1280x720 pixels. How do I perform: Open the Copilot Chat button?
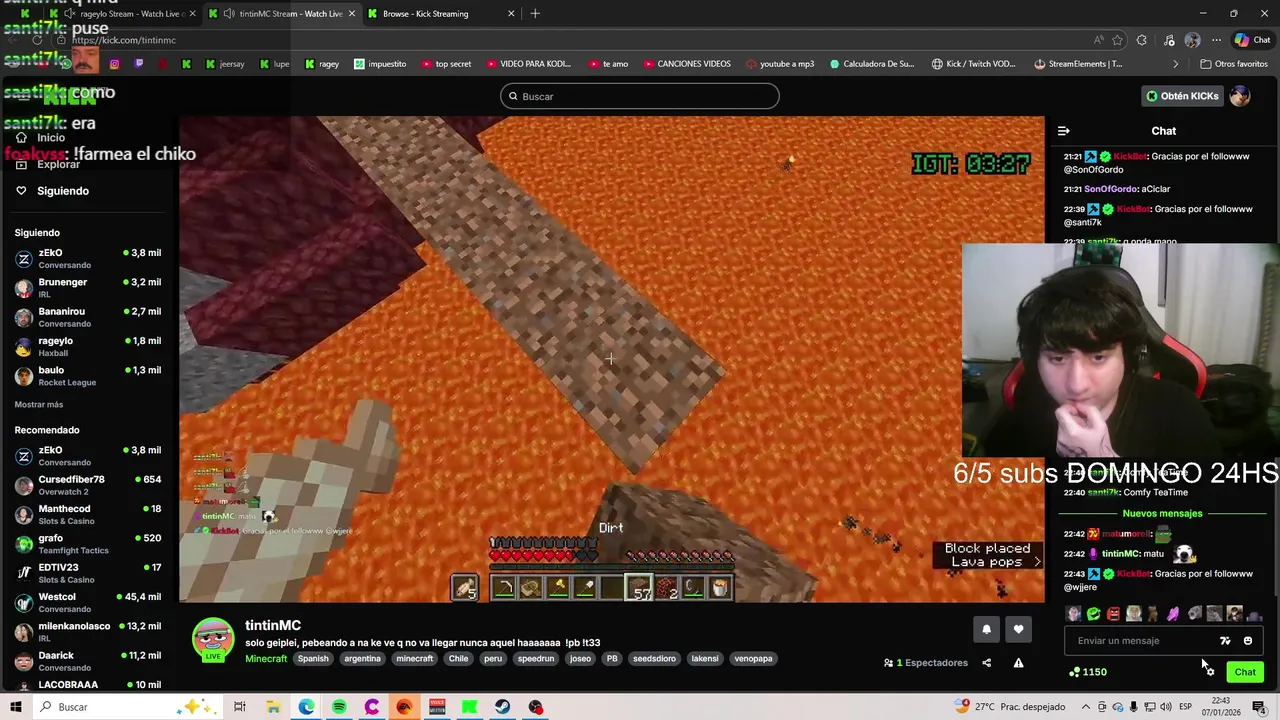point(1253,40)
